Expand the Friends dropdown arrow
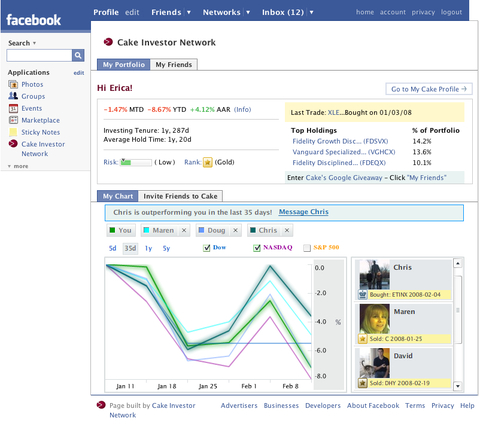This screenshot has height=430, width=480. click(189, 12)
